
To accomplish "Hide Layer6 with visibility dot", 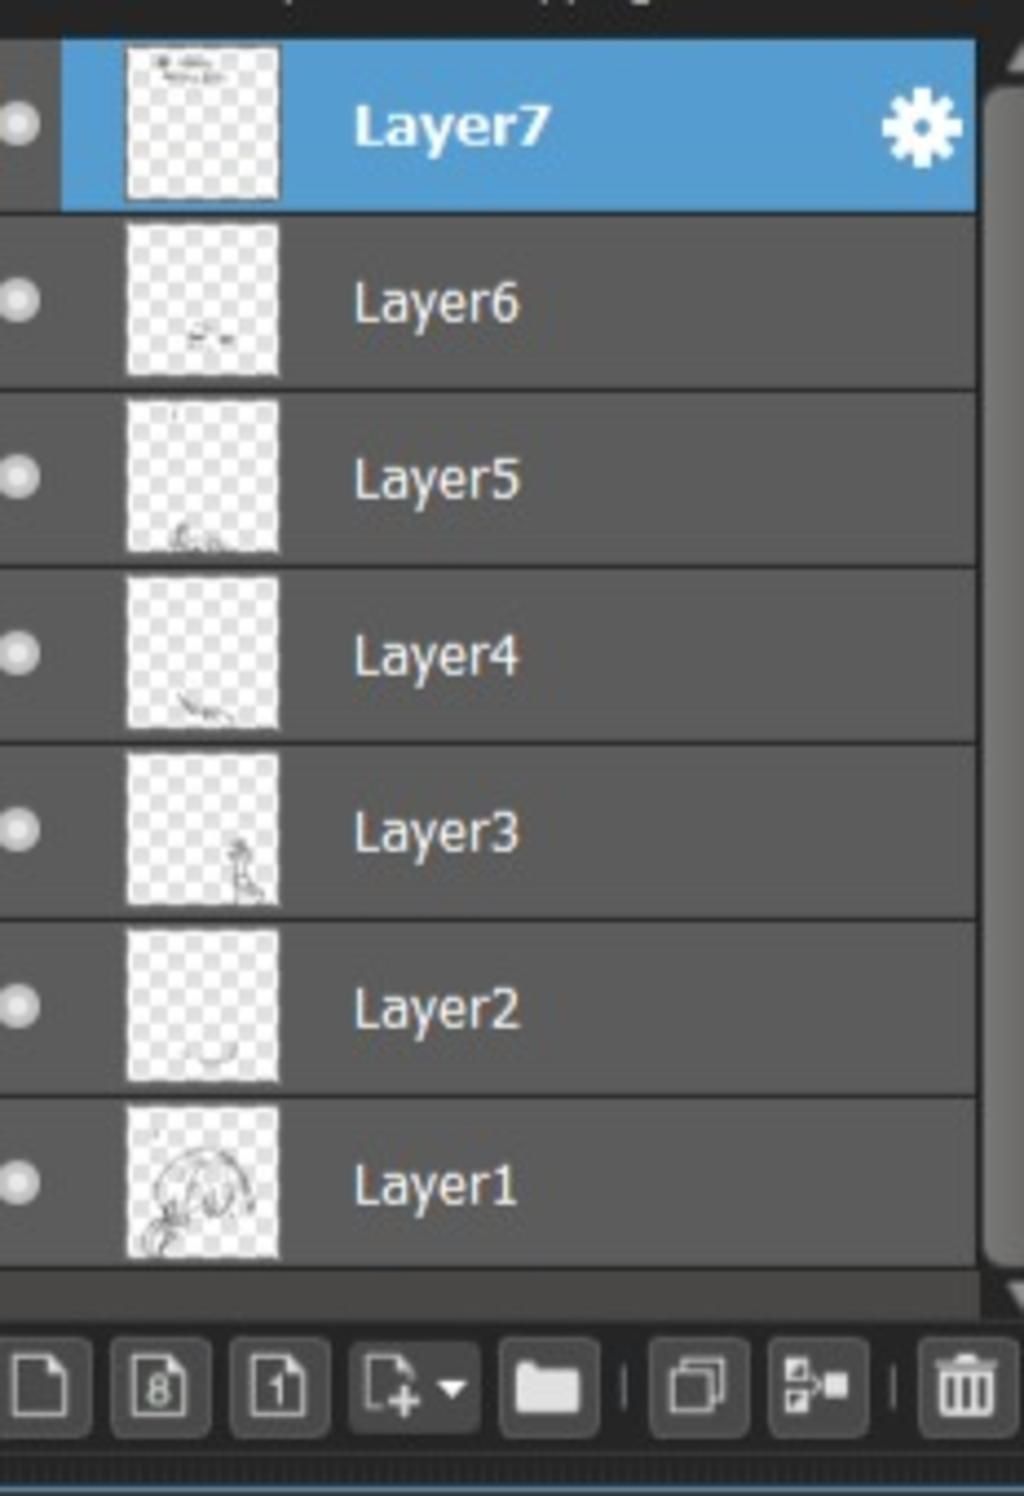I will pos(20,300).
